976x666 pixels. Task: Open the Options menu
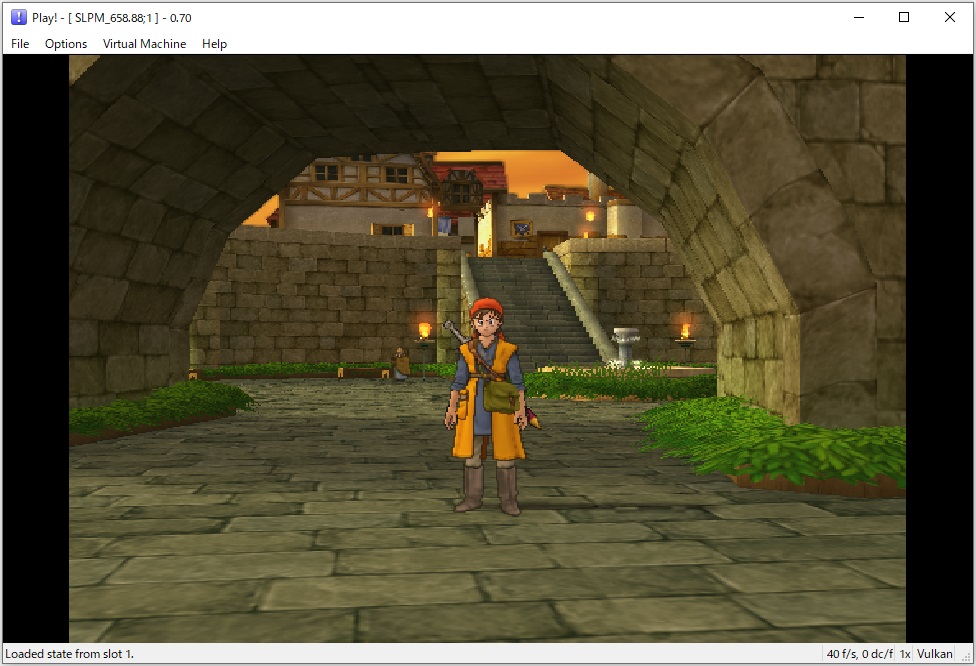66,44
